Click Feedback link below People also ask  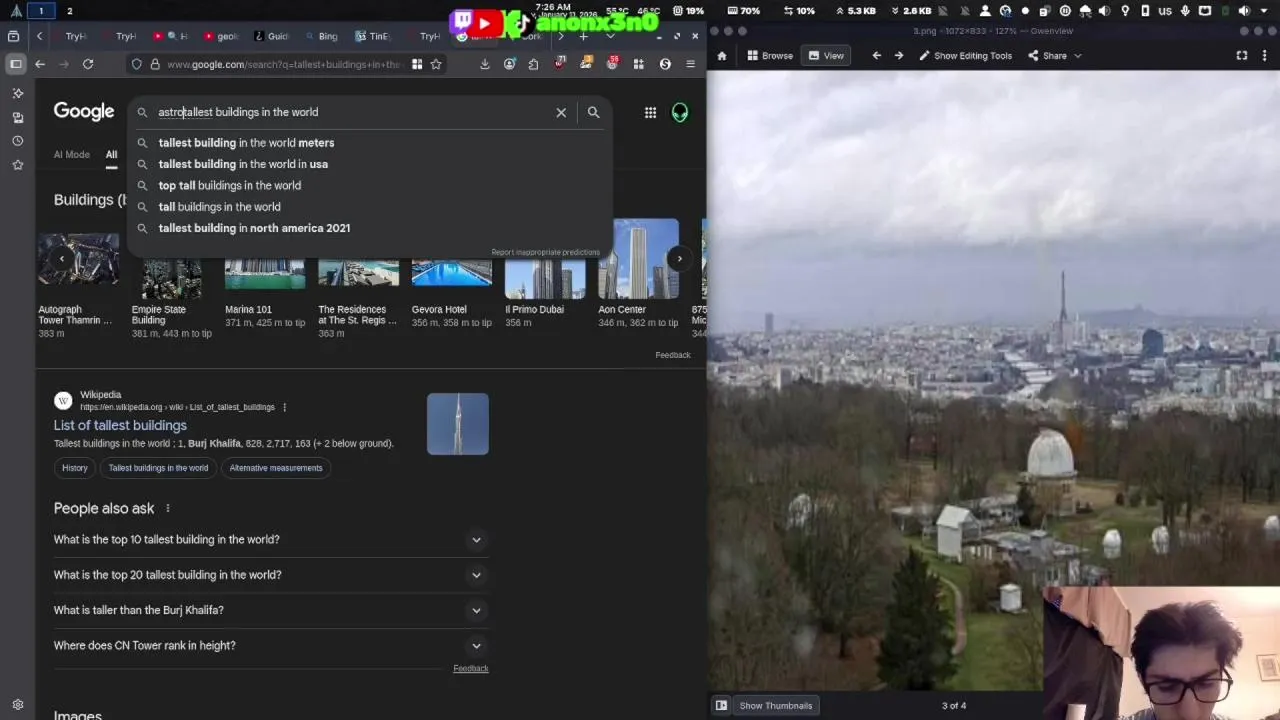pos(471,668)
